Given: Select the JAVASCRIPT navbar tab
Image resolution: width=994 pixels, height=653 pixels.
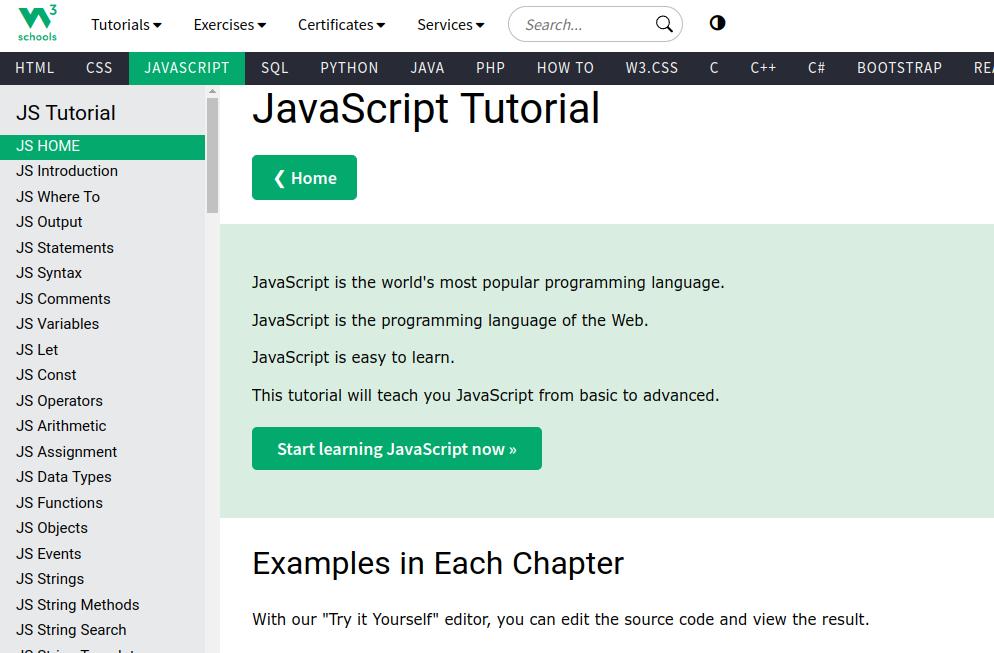Looking at the screenshot, I should 187,68.
